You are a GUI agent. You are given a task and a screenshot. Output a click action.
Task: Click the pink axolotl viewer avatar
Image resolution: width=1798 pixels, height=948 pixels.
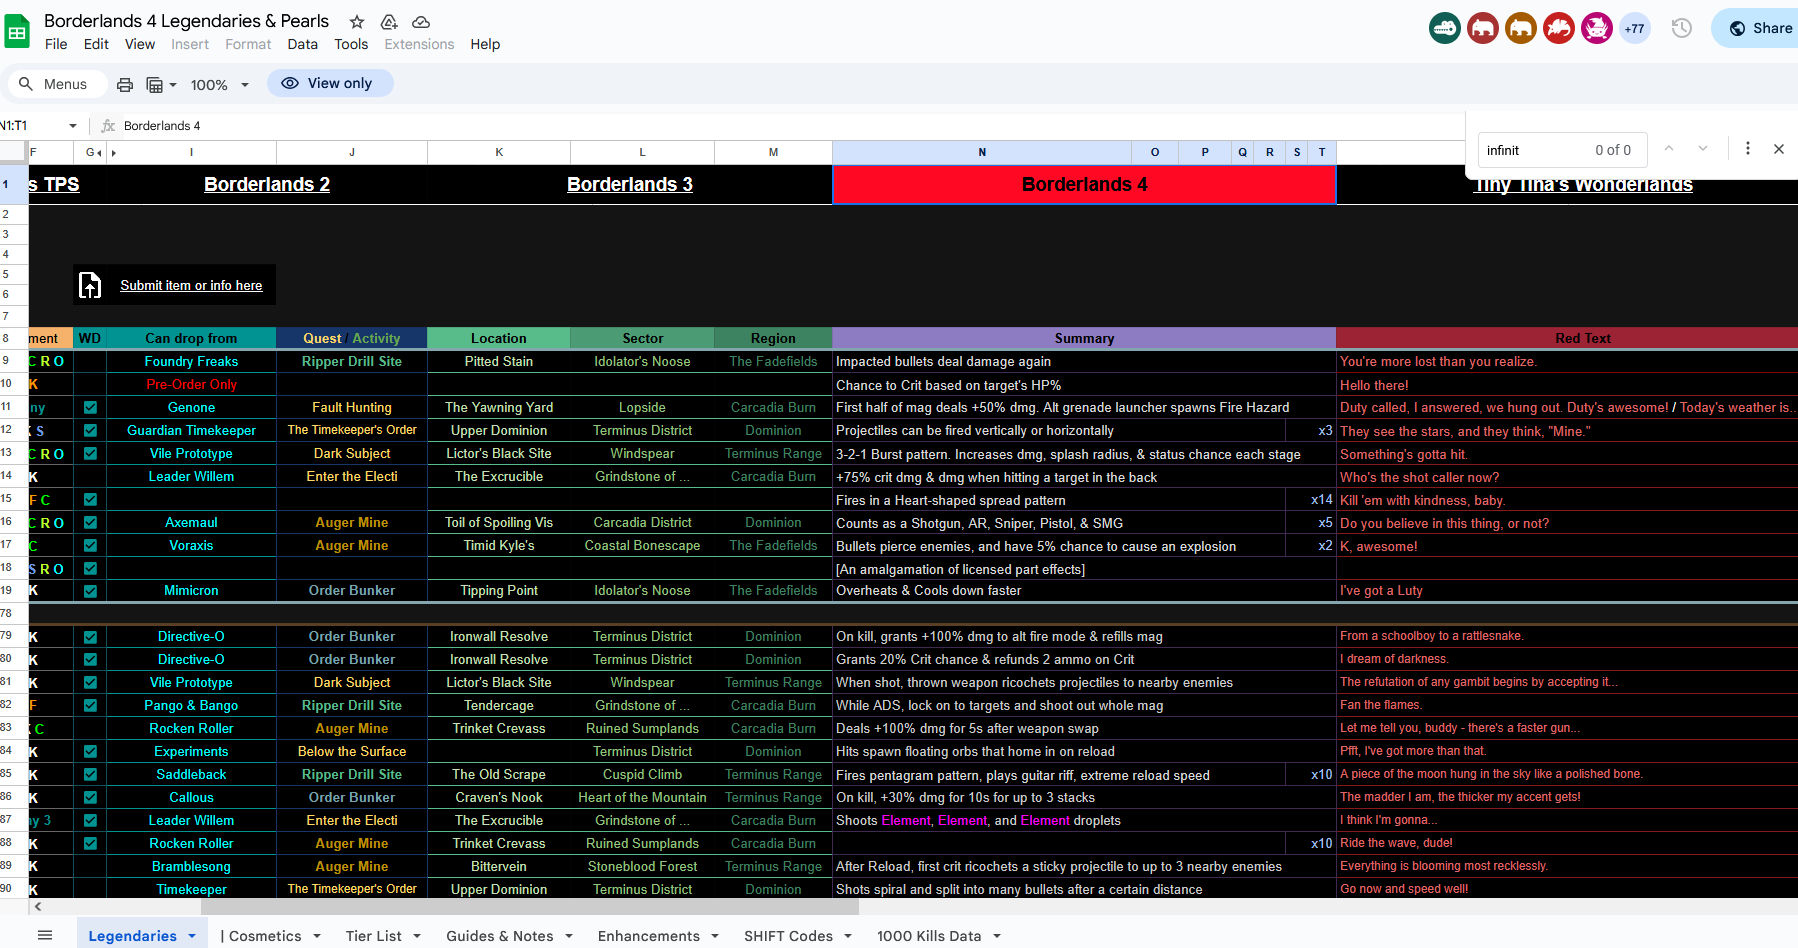(1597, 28)
